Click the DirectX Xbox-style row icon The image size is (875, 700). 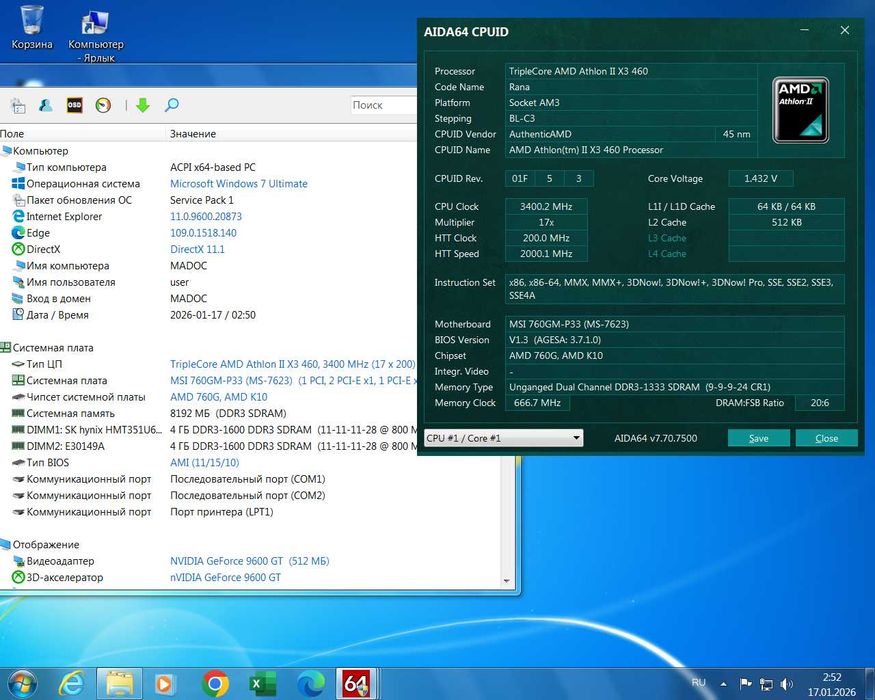18,249
